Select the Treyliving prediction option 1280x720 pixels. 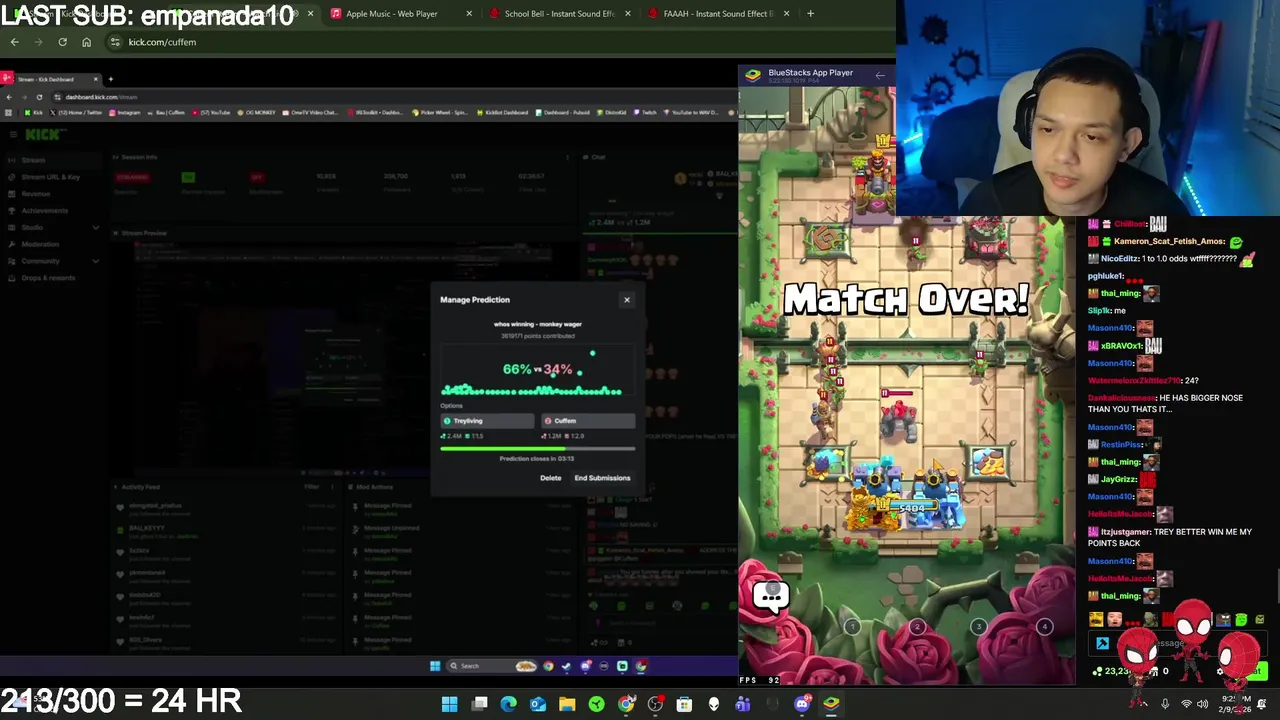487,421
